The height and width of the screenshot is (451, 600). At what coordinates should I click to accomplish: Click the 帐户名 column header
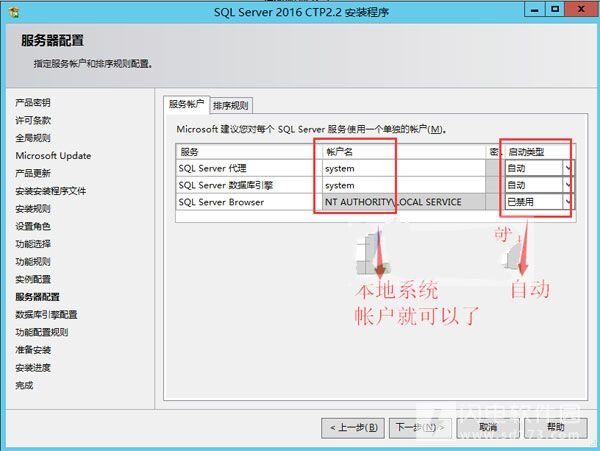tap(403, 152)
